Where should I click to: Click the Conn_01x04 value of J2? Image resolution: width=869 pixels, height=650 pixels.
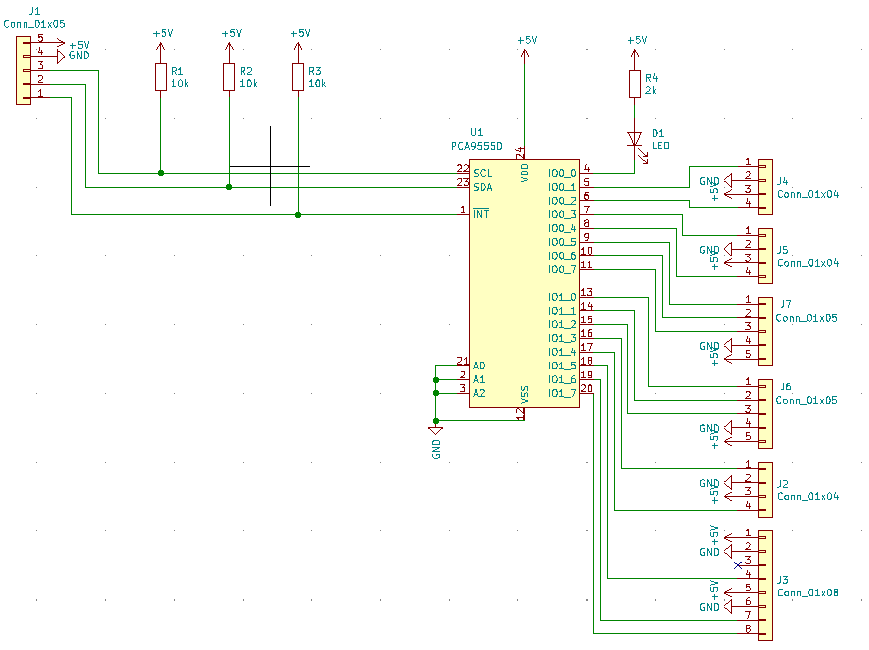point(807,497)
